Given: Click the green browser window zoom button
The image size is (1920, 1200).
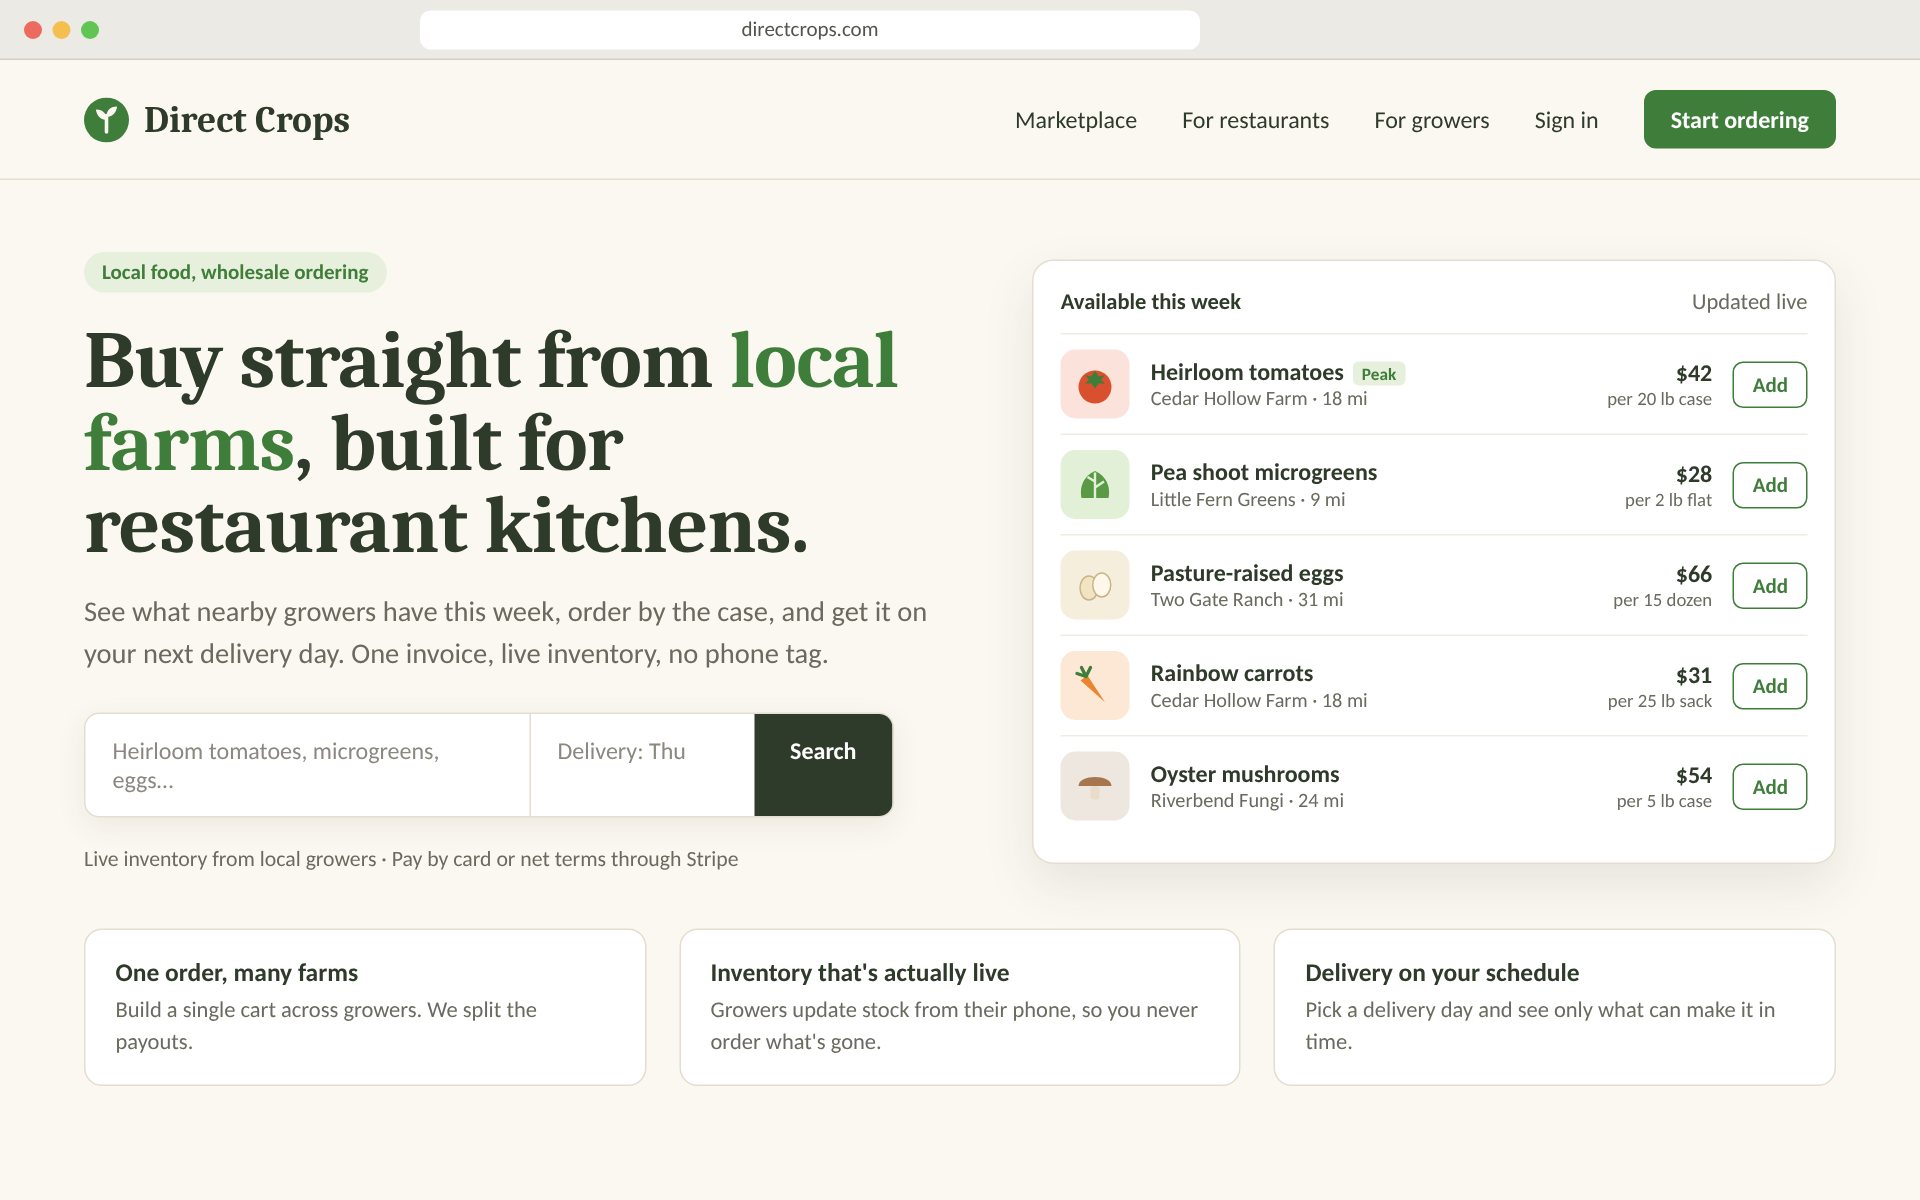Looking at the screenshot, I should pyautogui.click(x=90, y=30).
